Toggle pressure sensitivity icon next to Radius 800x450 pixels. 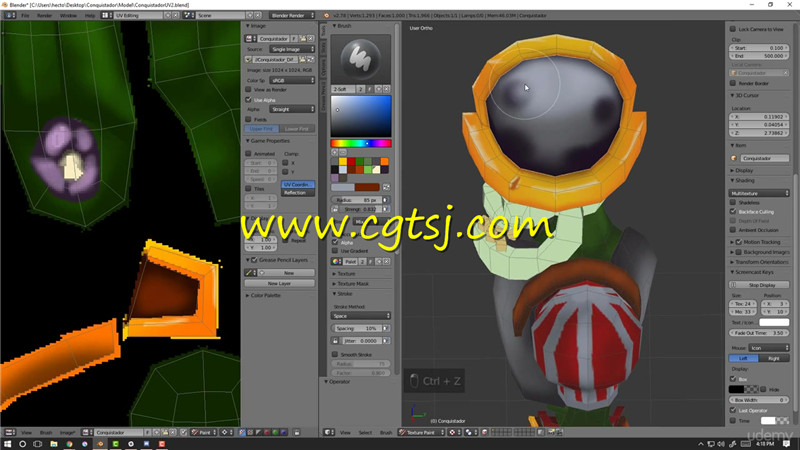386,200
